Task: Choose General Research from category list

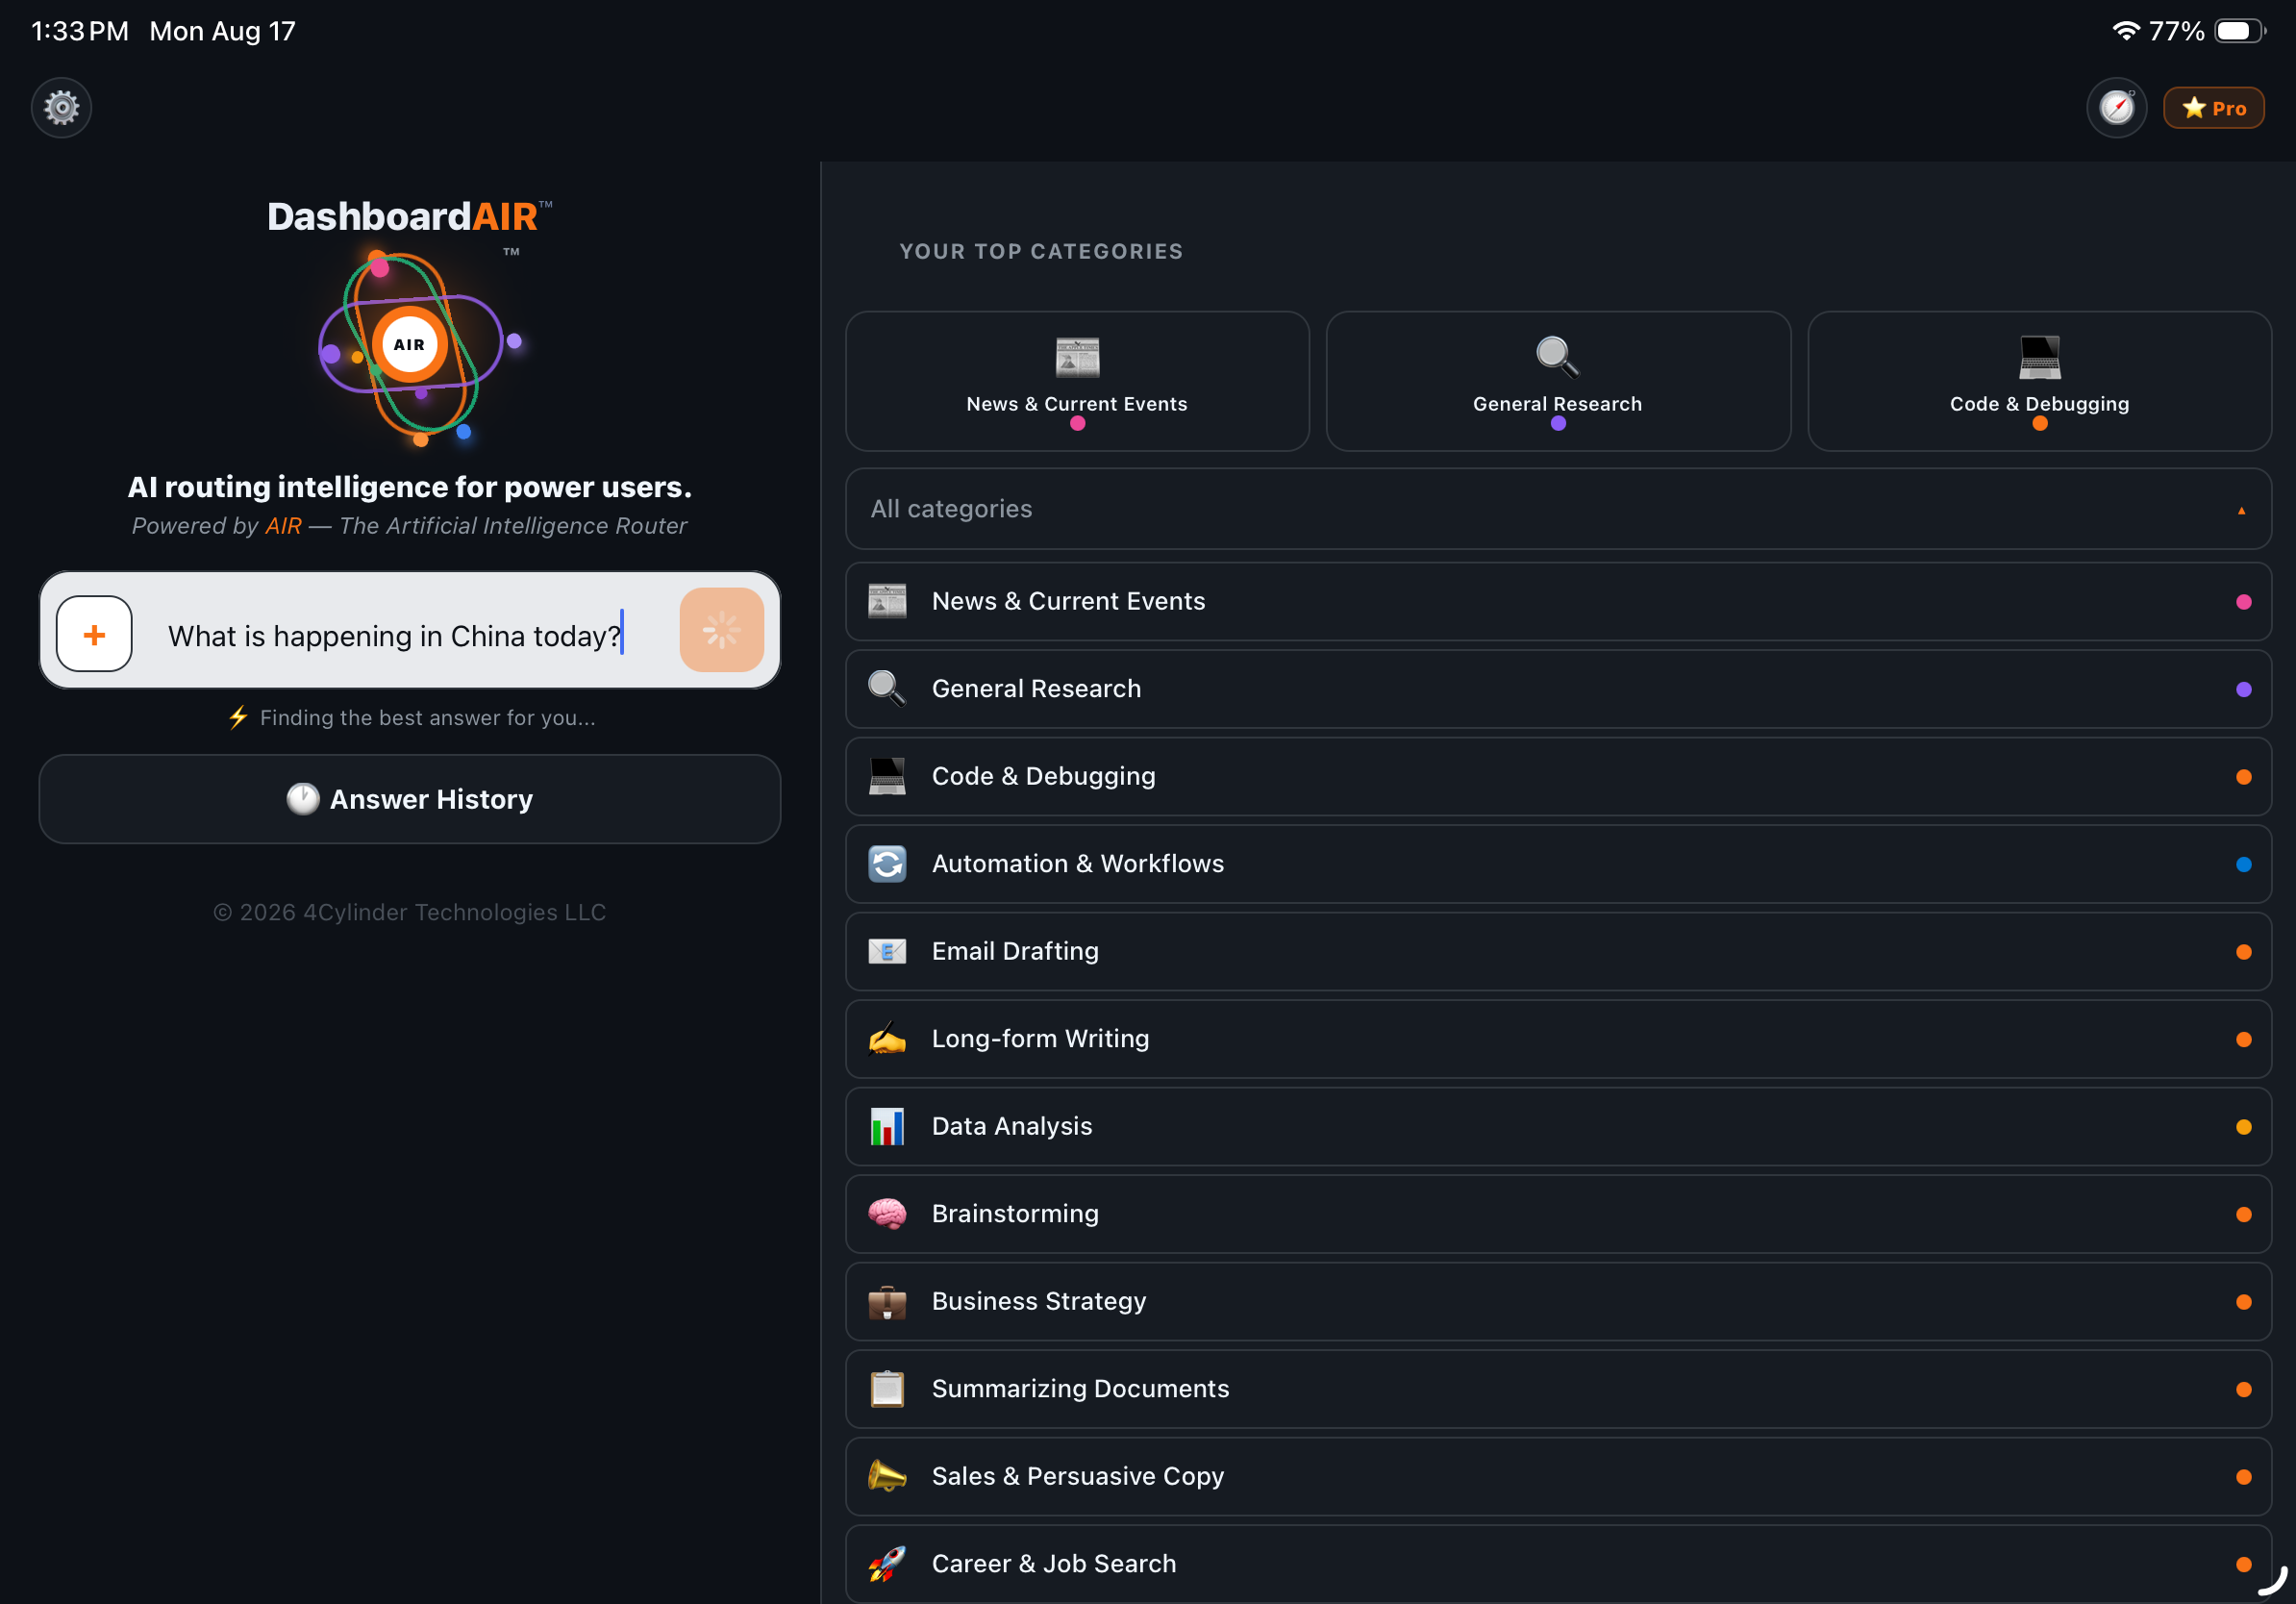Action: (x=1558, y=689)
